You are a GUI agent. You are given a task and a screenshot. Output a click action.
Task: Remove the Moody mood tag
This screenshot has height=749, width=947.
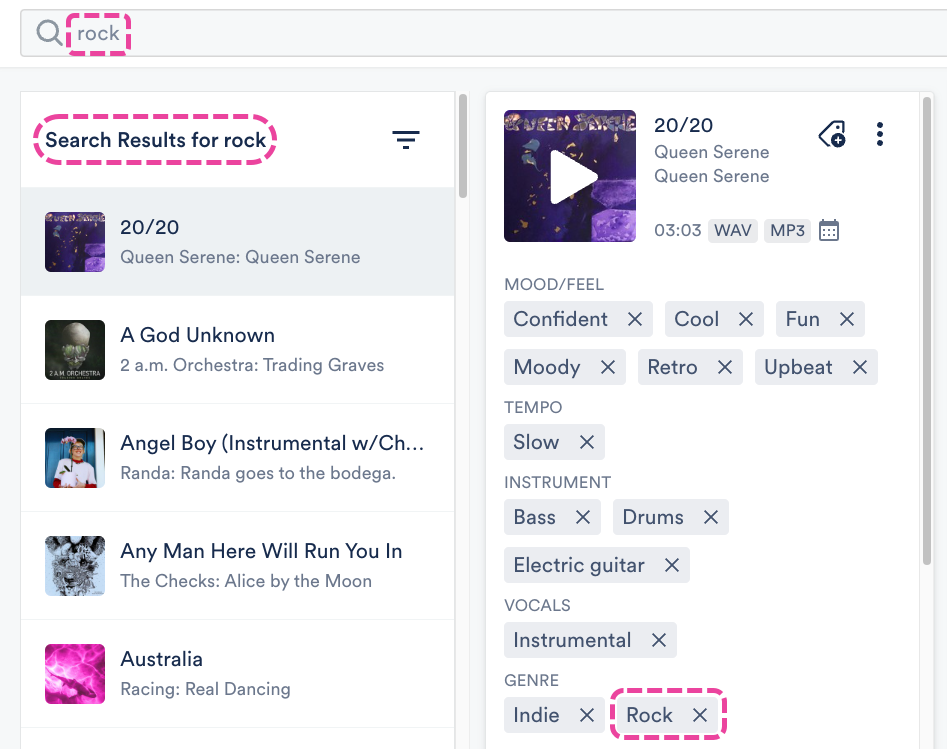[x=608, y=367]
